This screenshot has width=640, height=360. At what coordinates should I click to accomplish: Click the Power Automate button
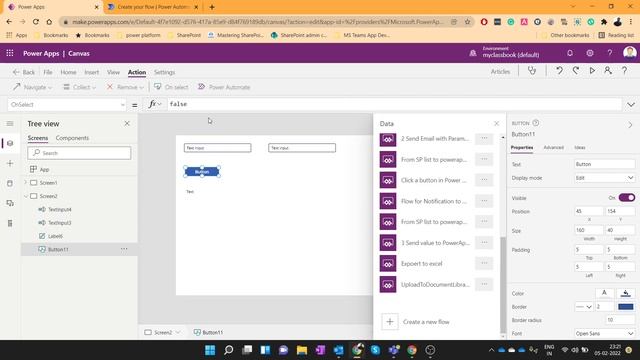pos(224,87)
